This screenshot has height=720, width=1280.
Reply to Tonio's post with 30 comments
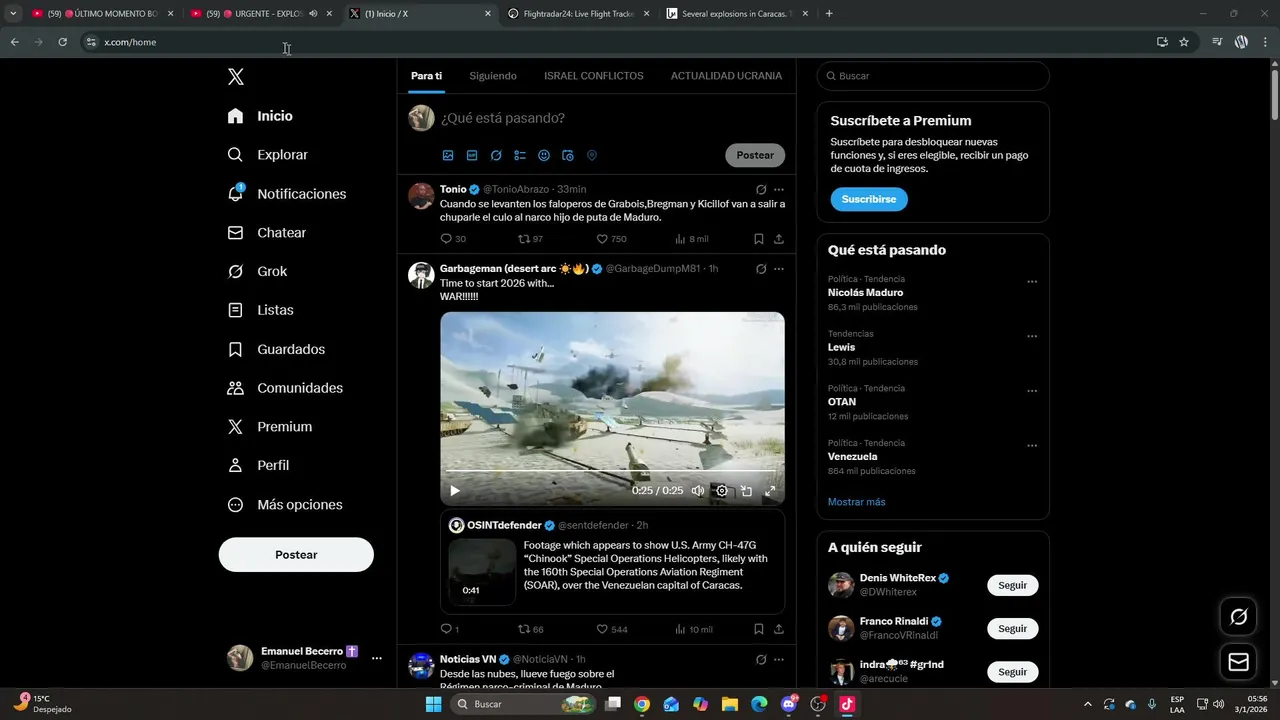tap(453, 239)
